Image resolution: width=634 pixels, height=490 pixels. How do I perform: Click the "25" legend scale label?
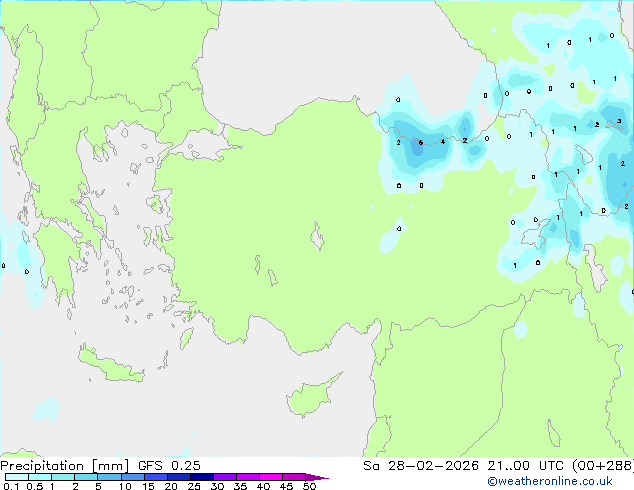pos(194,486)
